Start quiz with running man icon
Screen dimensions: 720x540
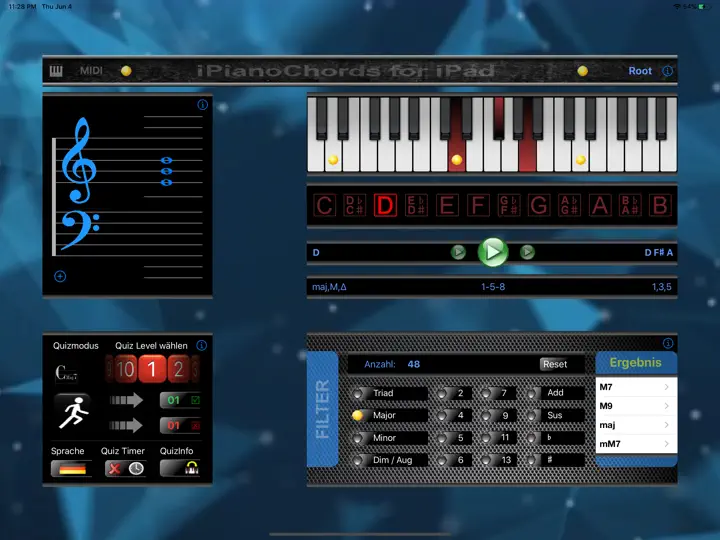(73, 412)
